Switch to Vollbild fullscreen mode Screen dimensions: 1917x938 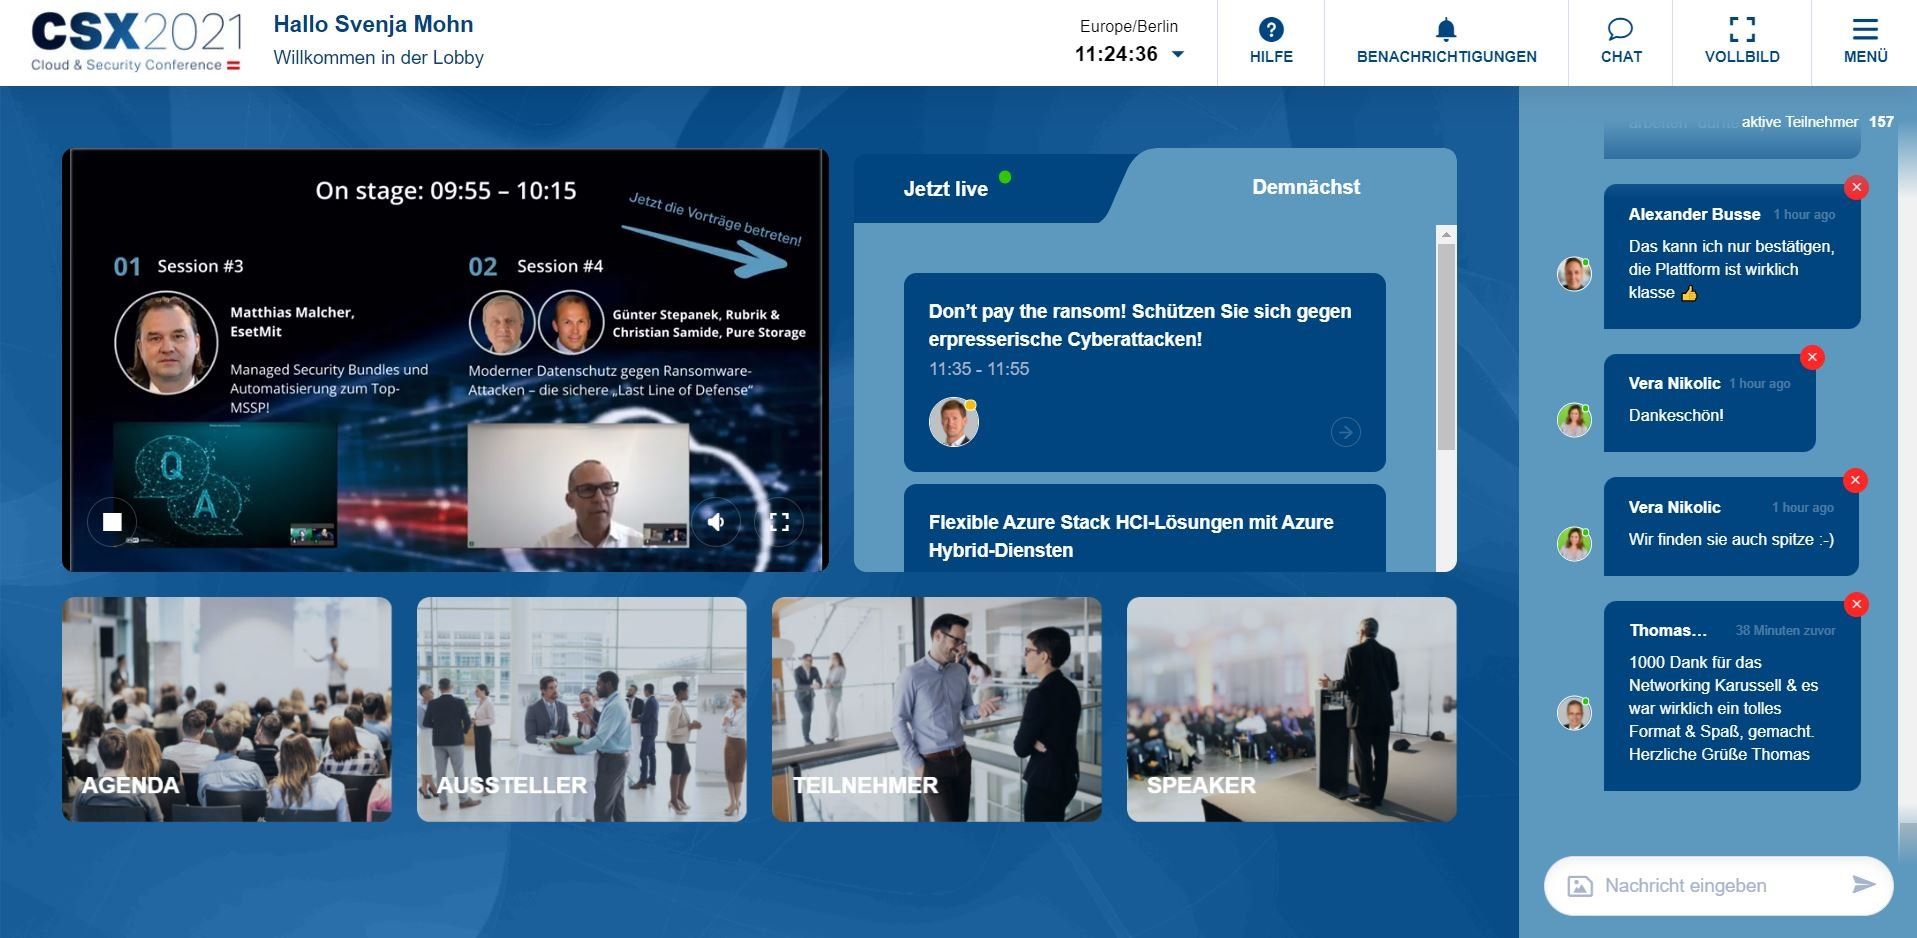coord(1742,42)
